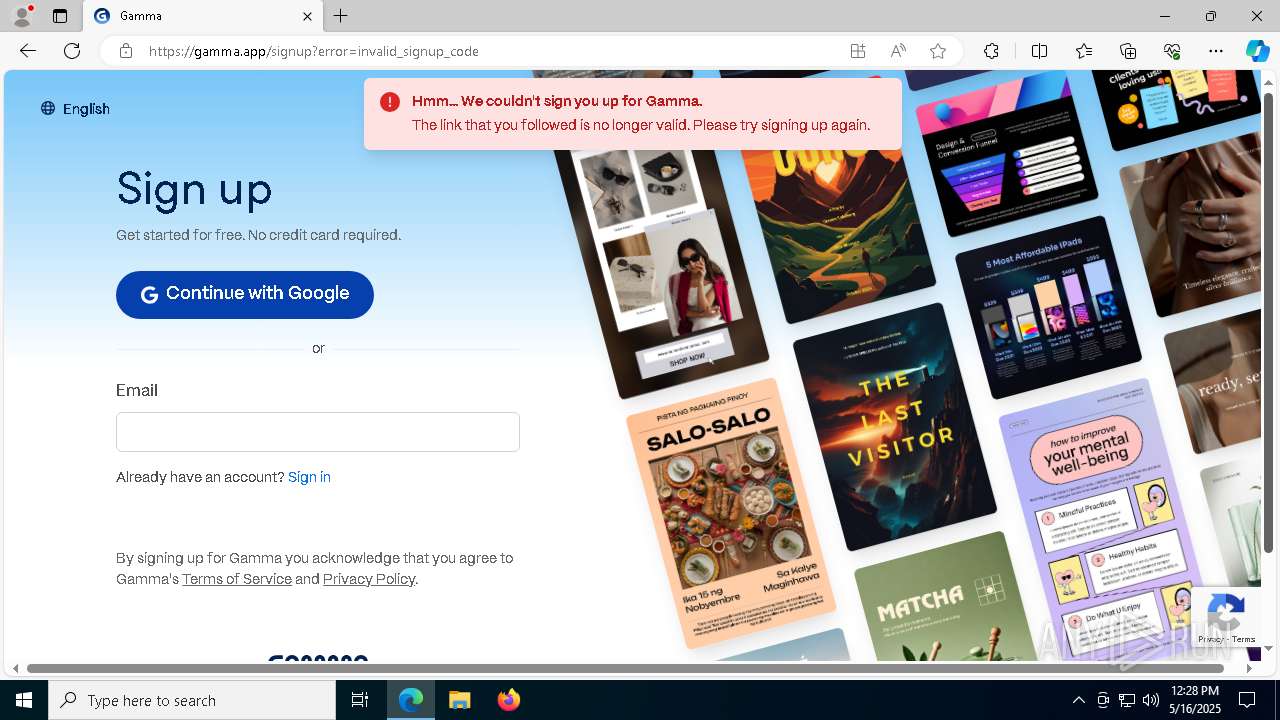Open the Windows Start menu
The width and height of the screenshot is (1280, 720).
click(x=24, y=700)
